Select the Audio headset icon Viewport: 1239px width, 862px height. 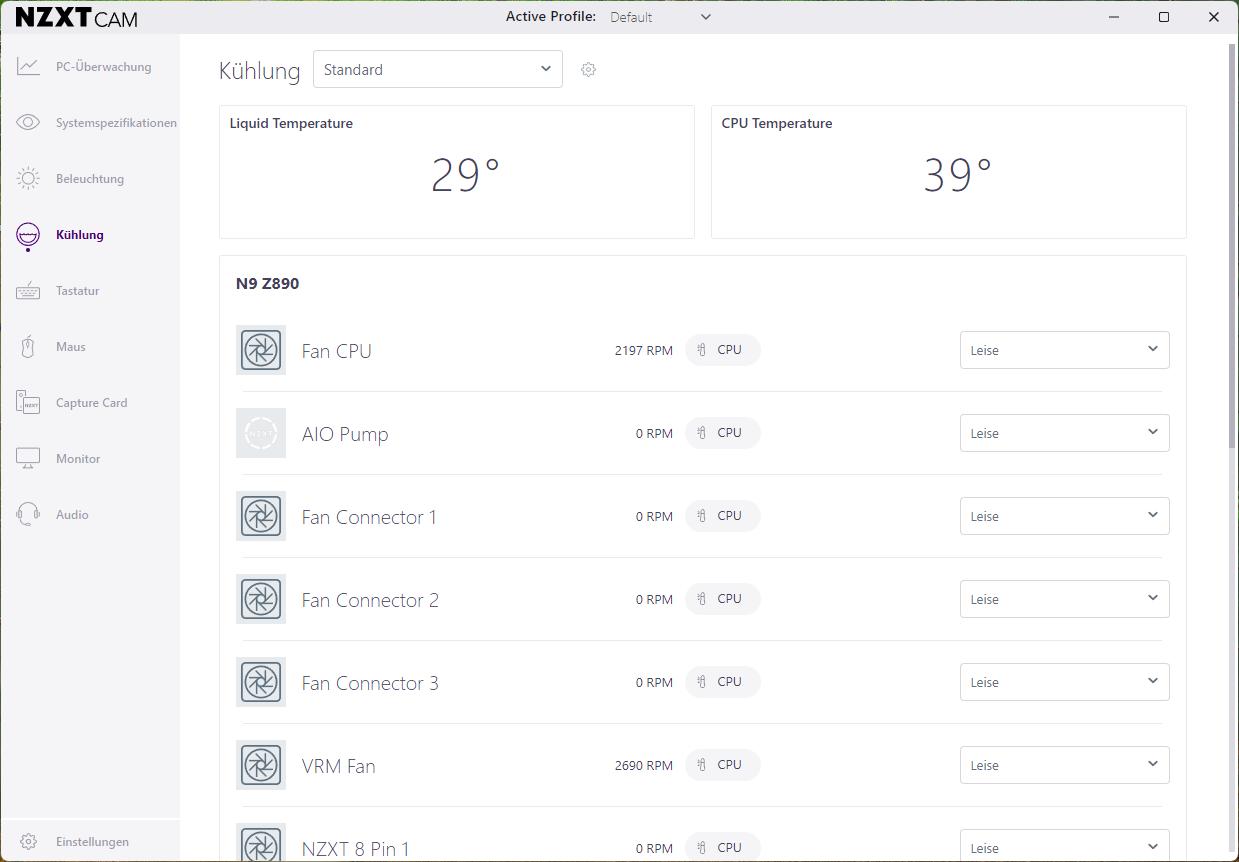[x=28, y=515]
